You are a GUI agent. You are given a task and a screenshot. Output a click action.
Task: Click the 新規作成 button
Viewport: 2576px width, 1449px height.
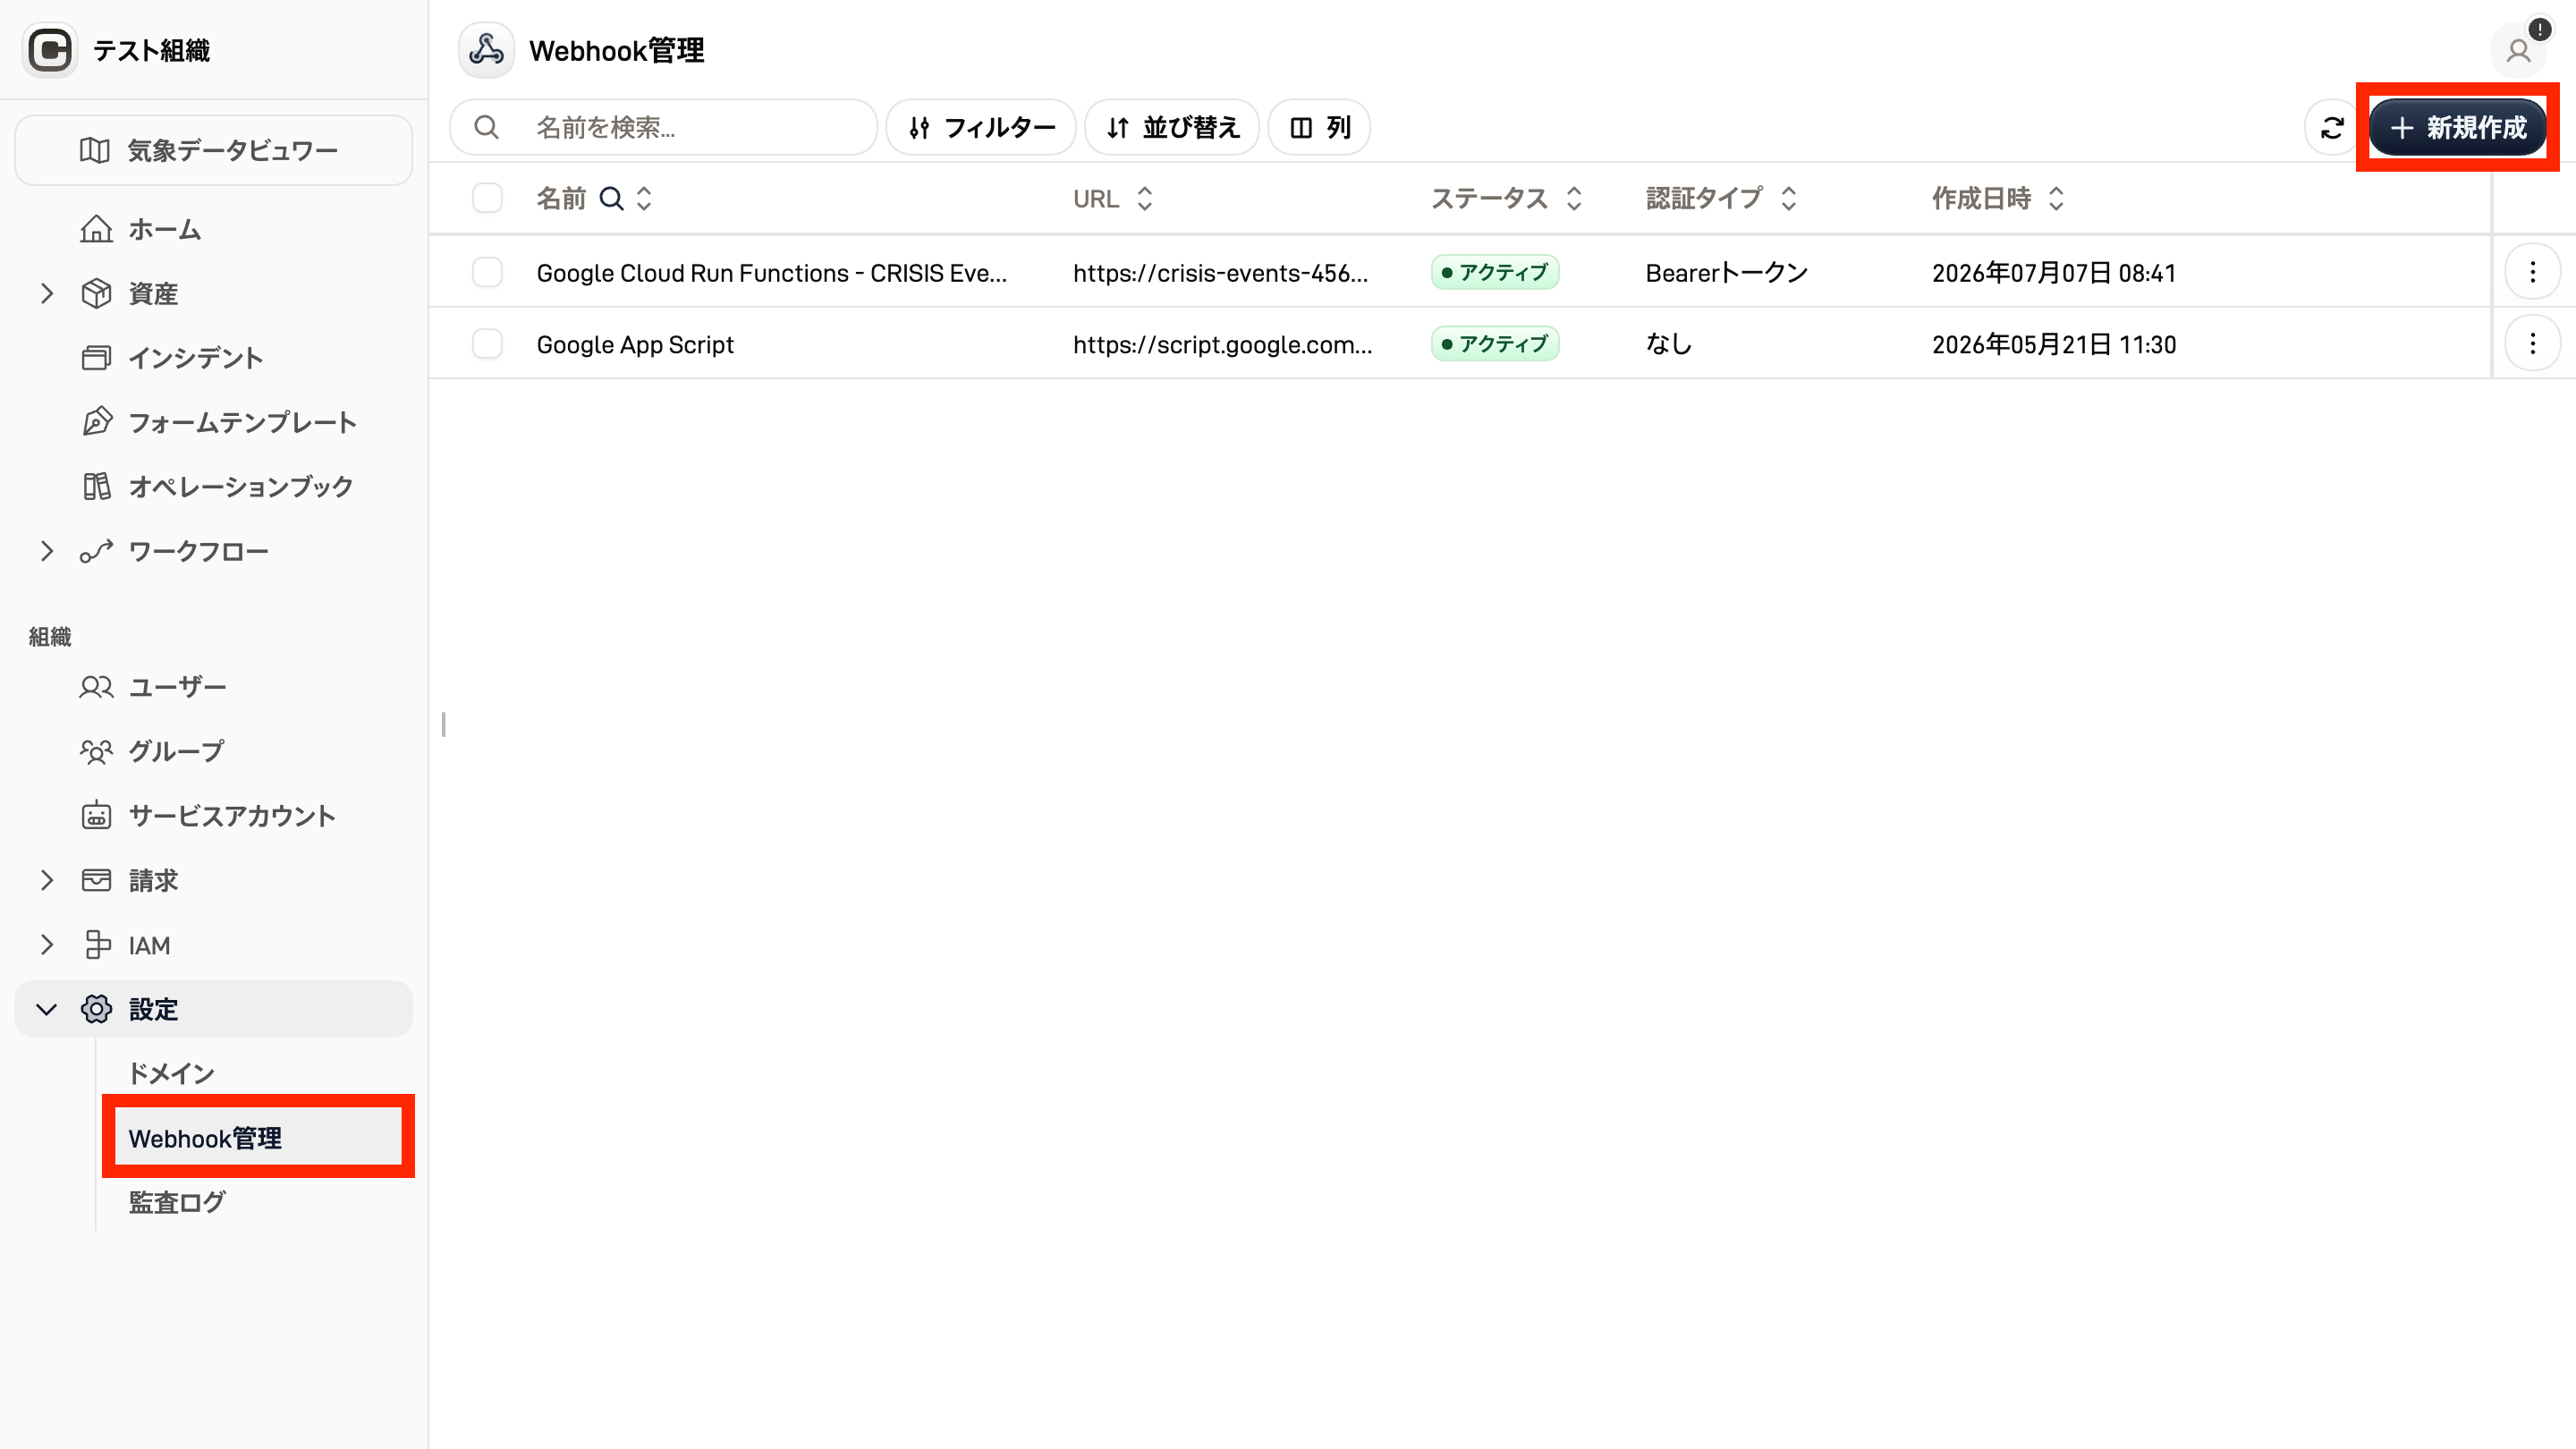point(2457,128)
